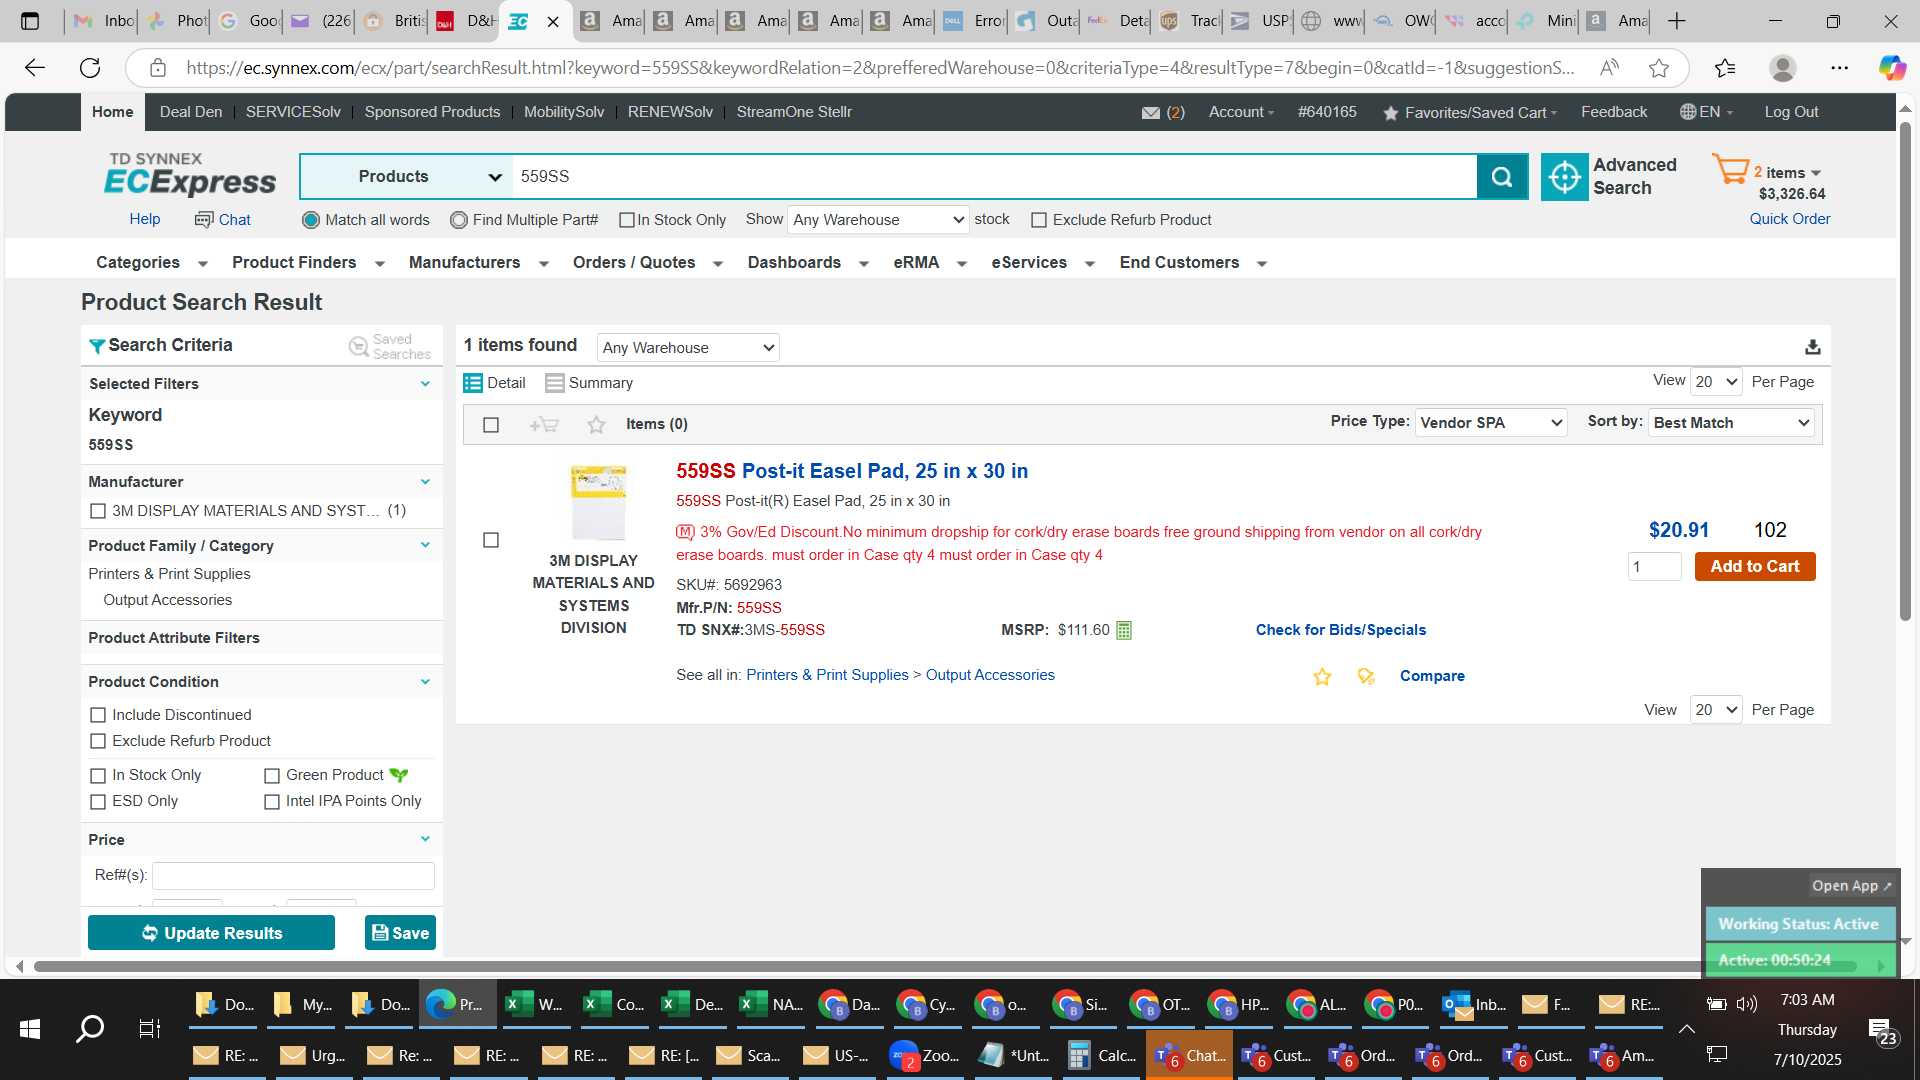Open Manufacturers menu

tap(479, 263)
